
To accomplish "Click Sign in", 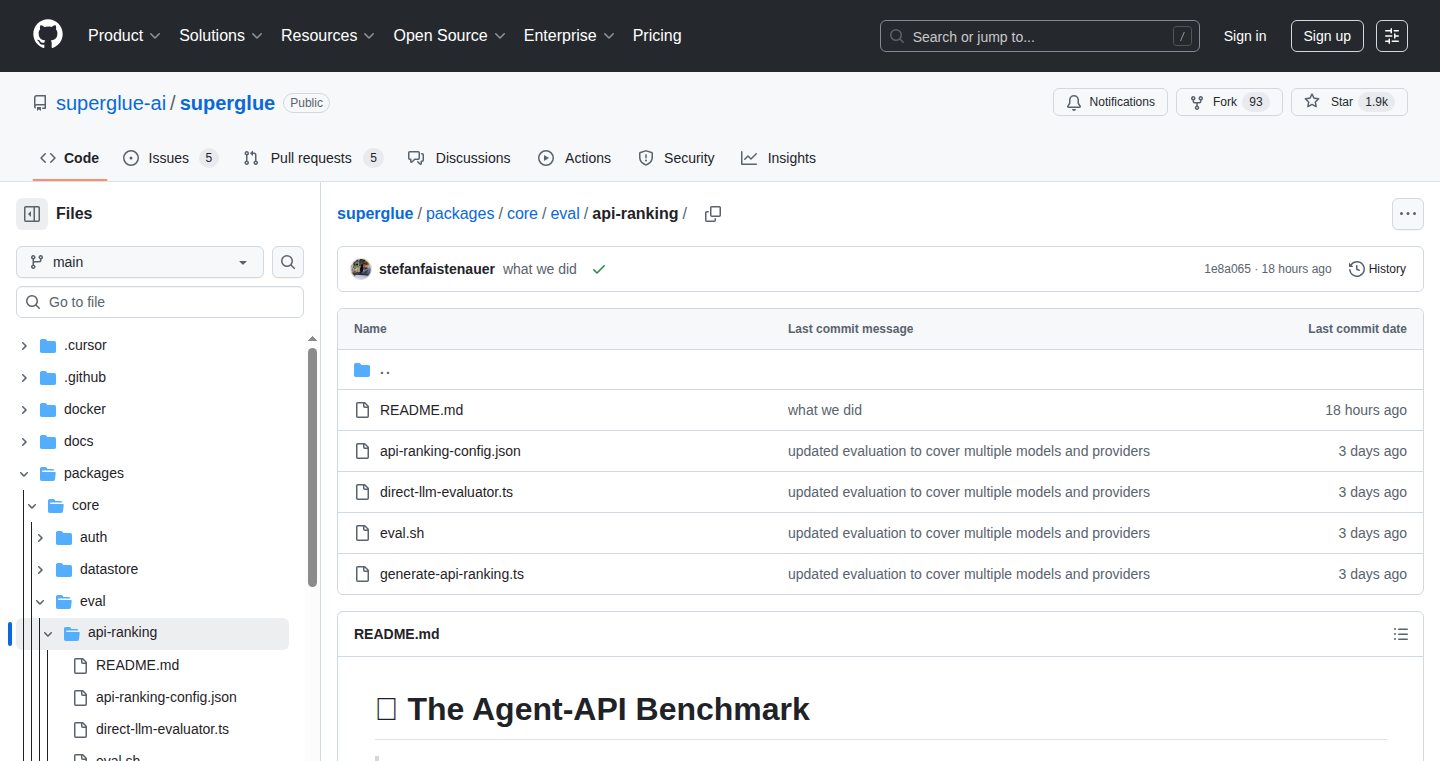I will (1245, 36).
